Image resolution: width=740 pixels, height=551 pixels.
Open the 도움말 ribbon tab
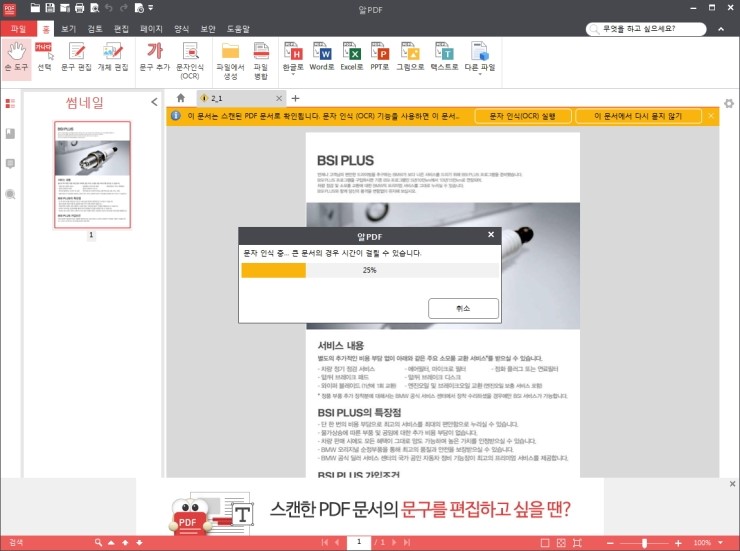pos(238,29)
